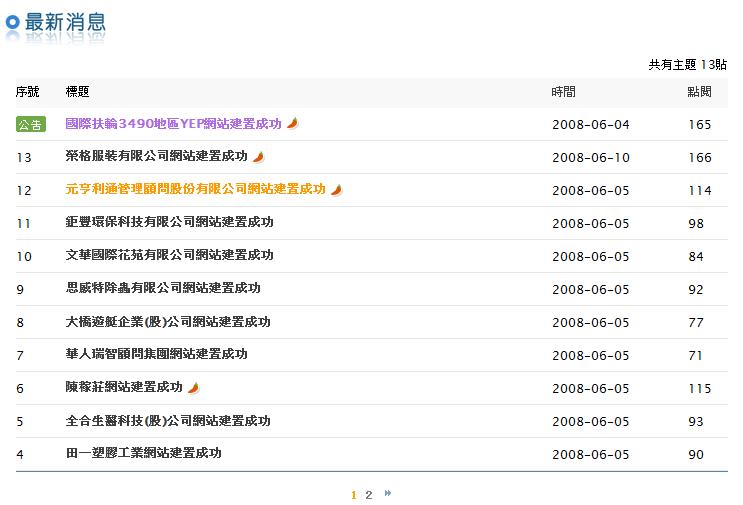Click the blue circle icon beside 最新消息

(13, 22)
